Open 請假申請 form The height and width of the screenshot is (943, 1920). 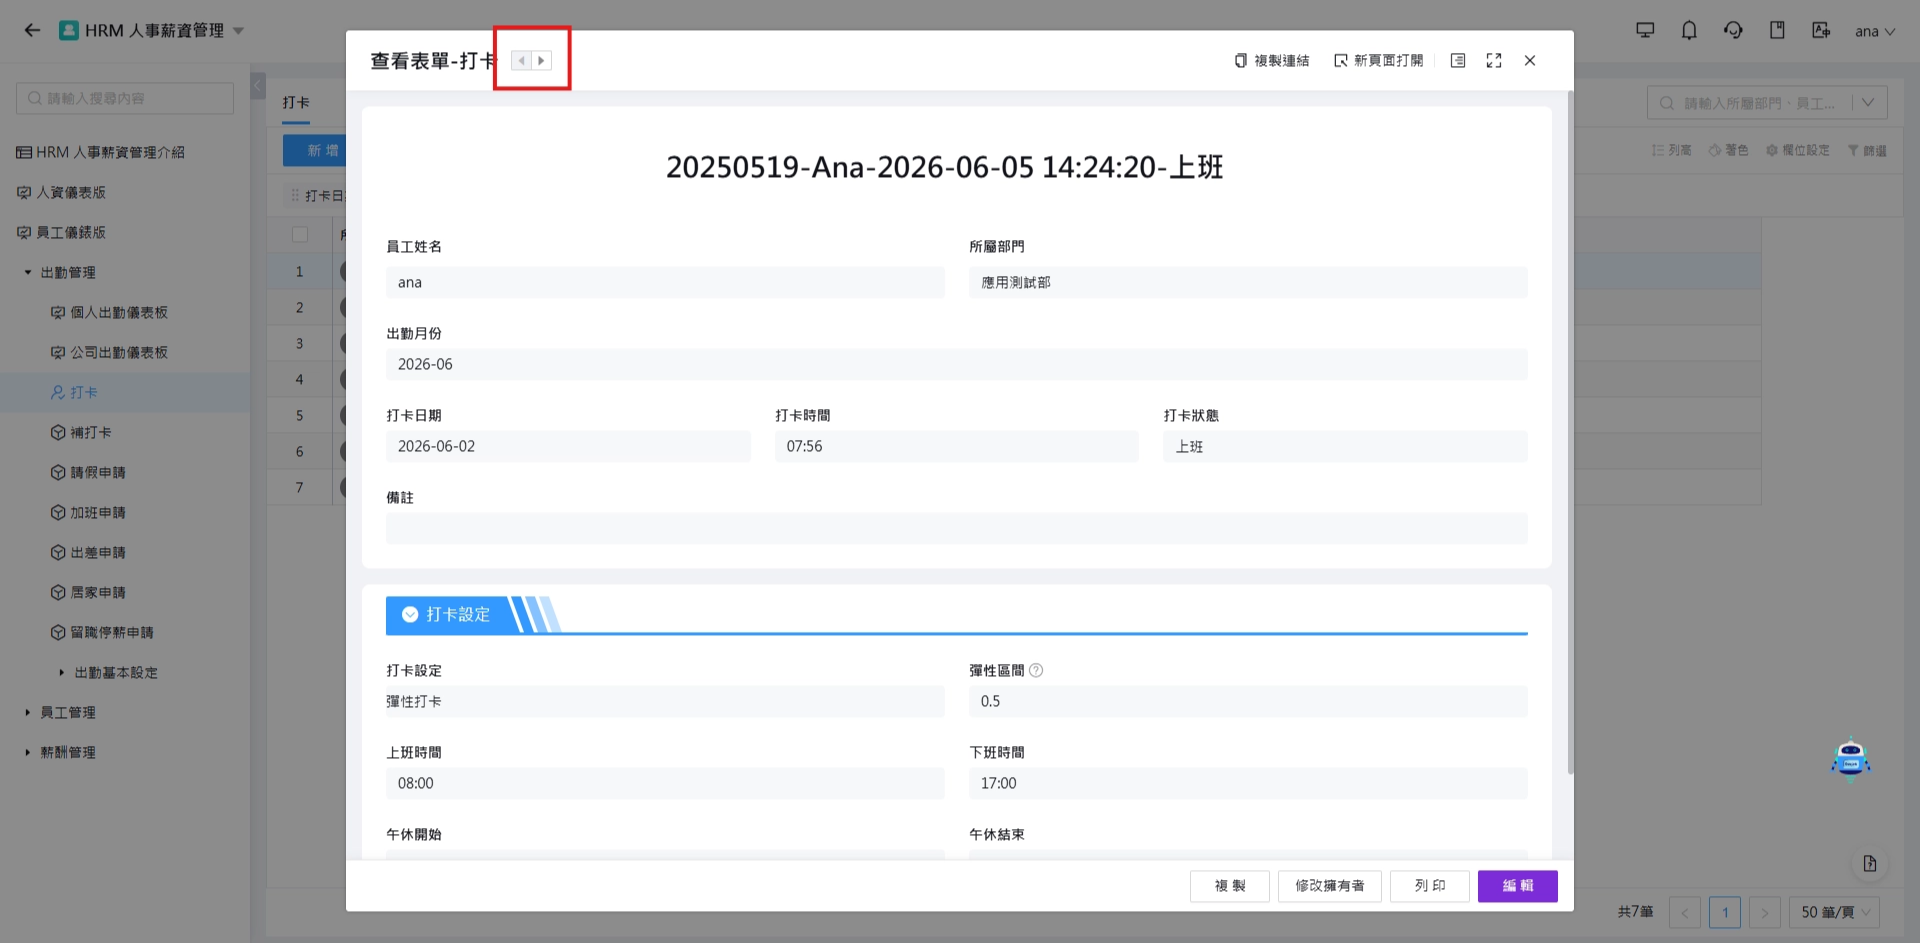pos(88,472)
